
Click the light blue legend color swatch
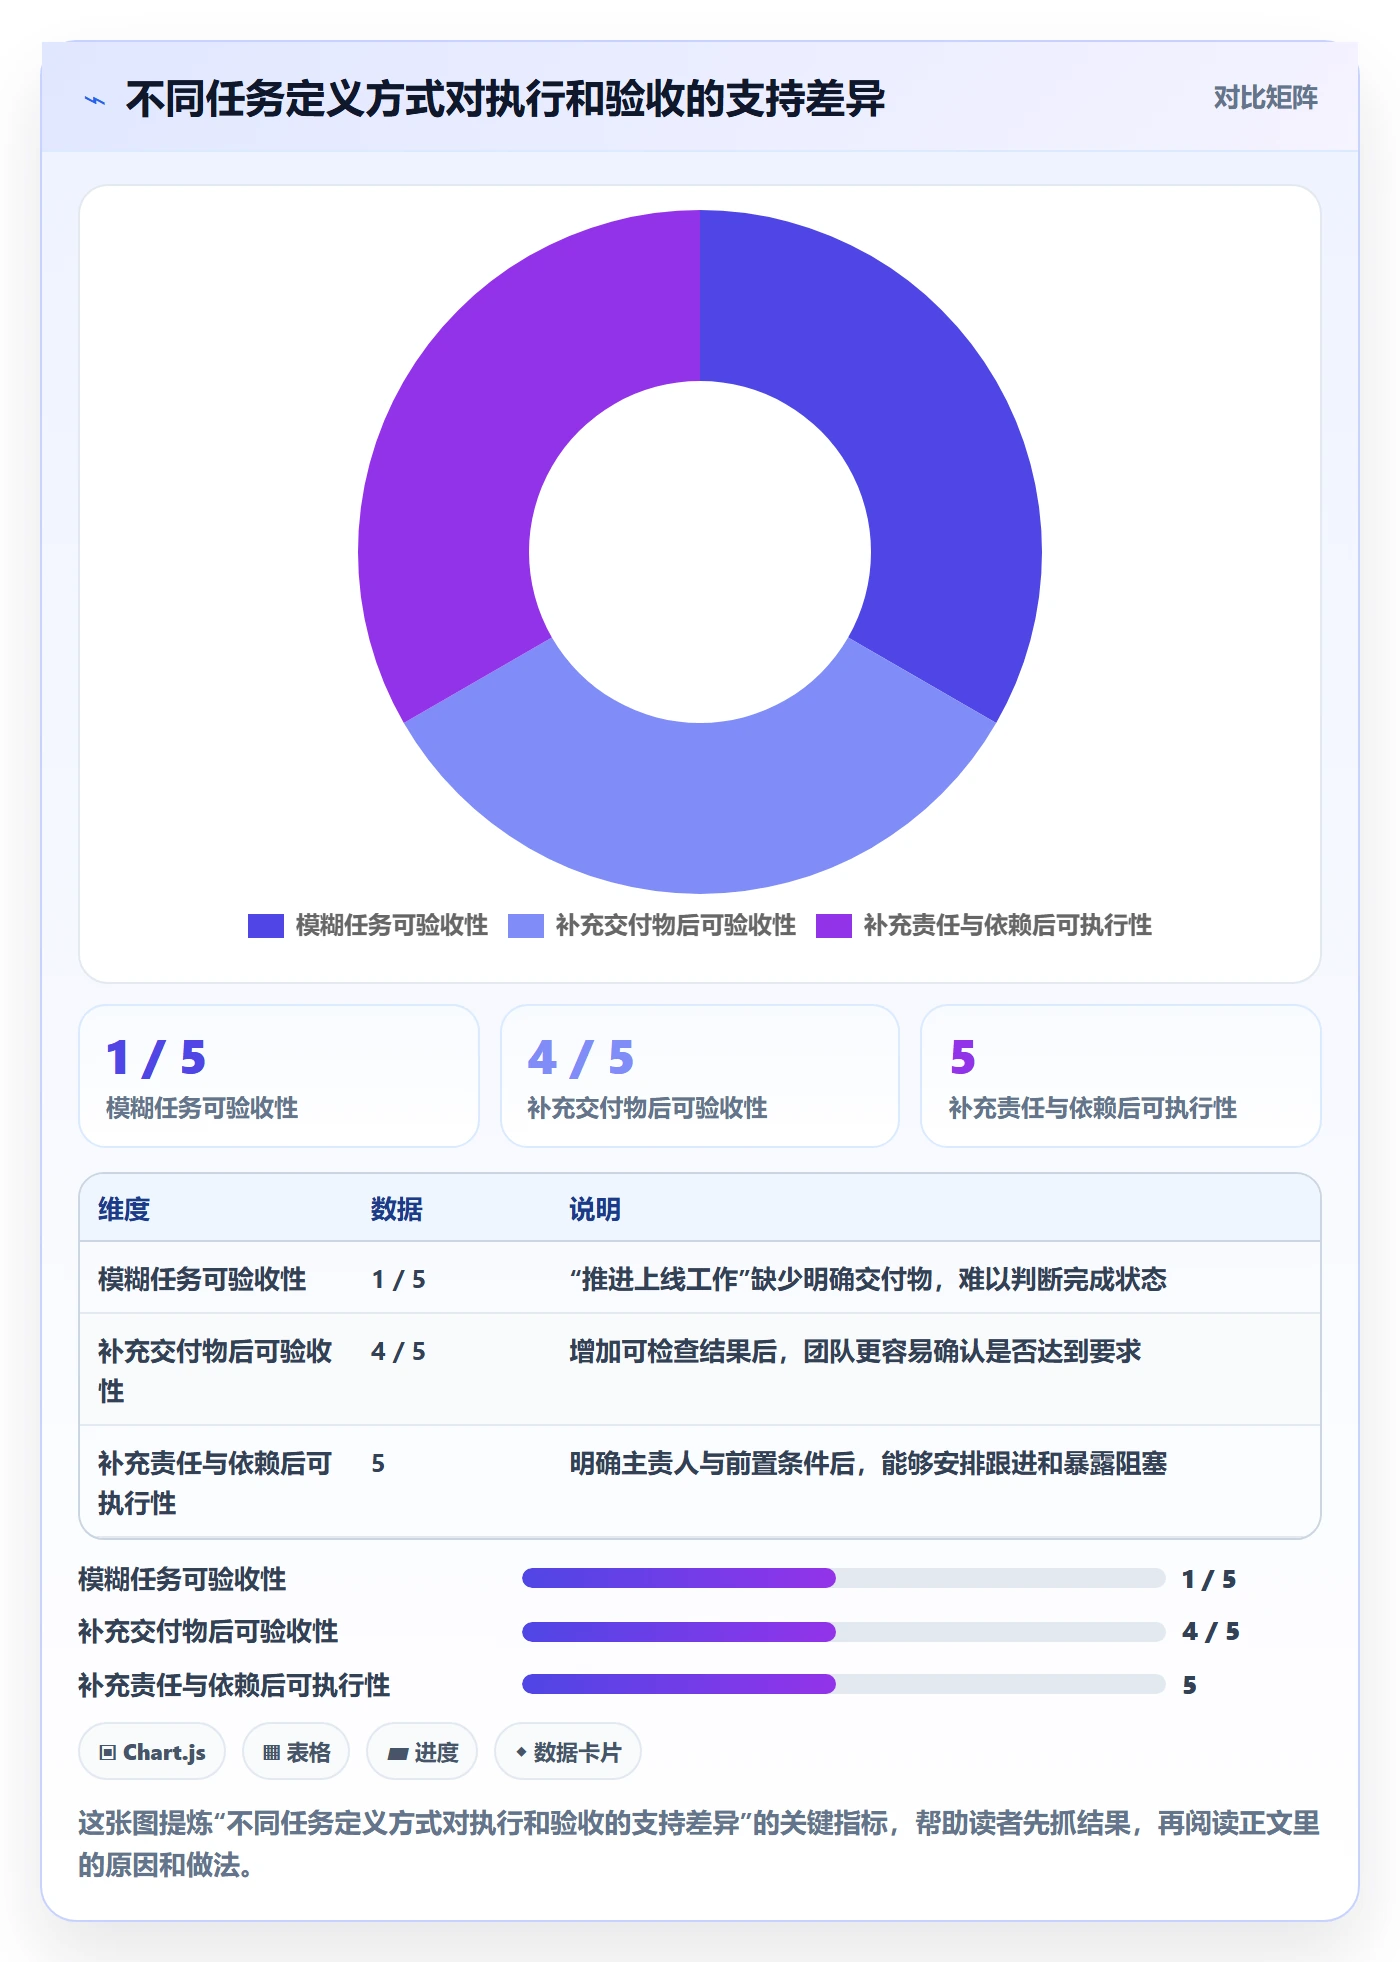[x=526, y=926]
